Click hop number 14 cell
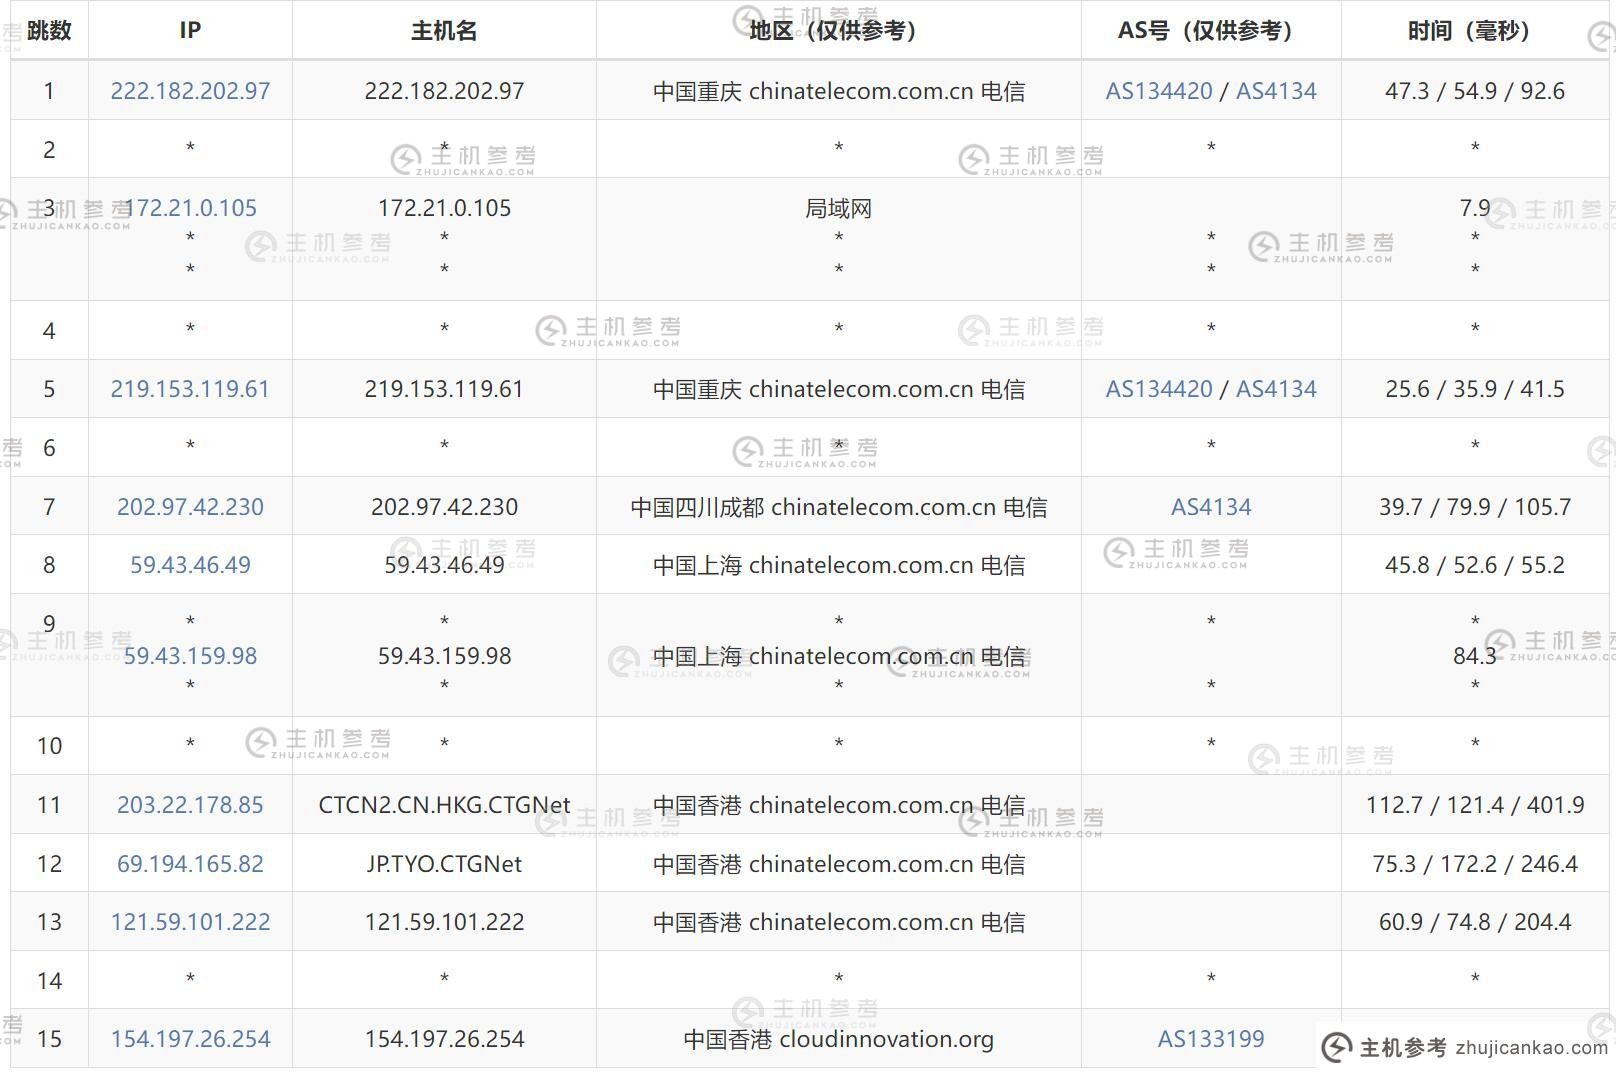This screenshot has height=1072, width=1616. (49, 981)
